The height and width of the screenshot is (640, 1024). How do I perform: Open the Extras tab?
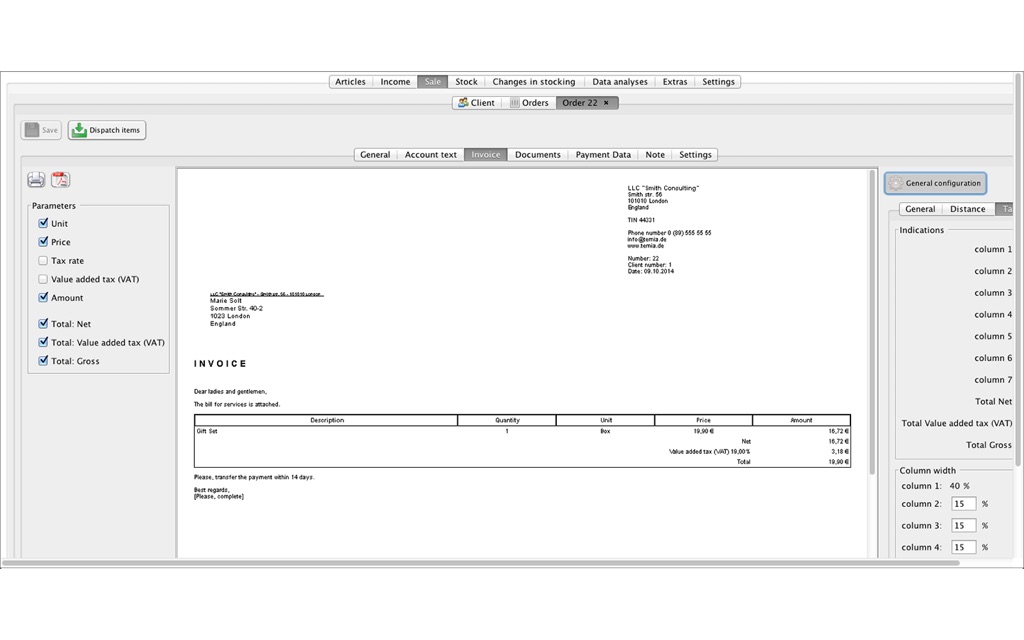coord(675,82)
